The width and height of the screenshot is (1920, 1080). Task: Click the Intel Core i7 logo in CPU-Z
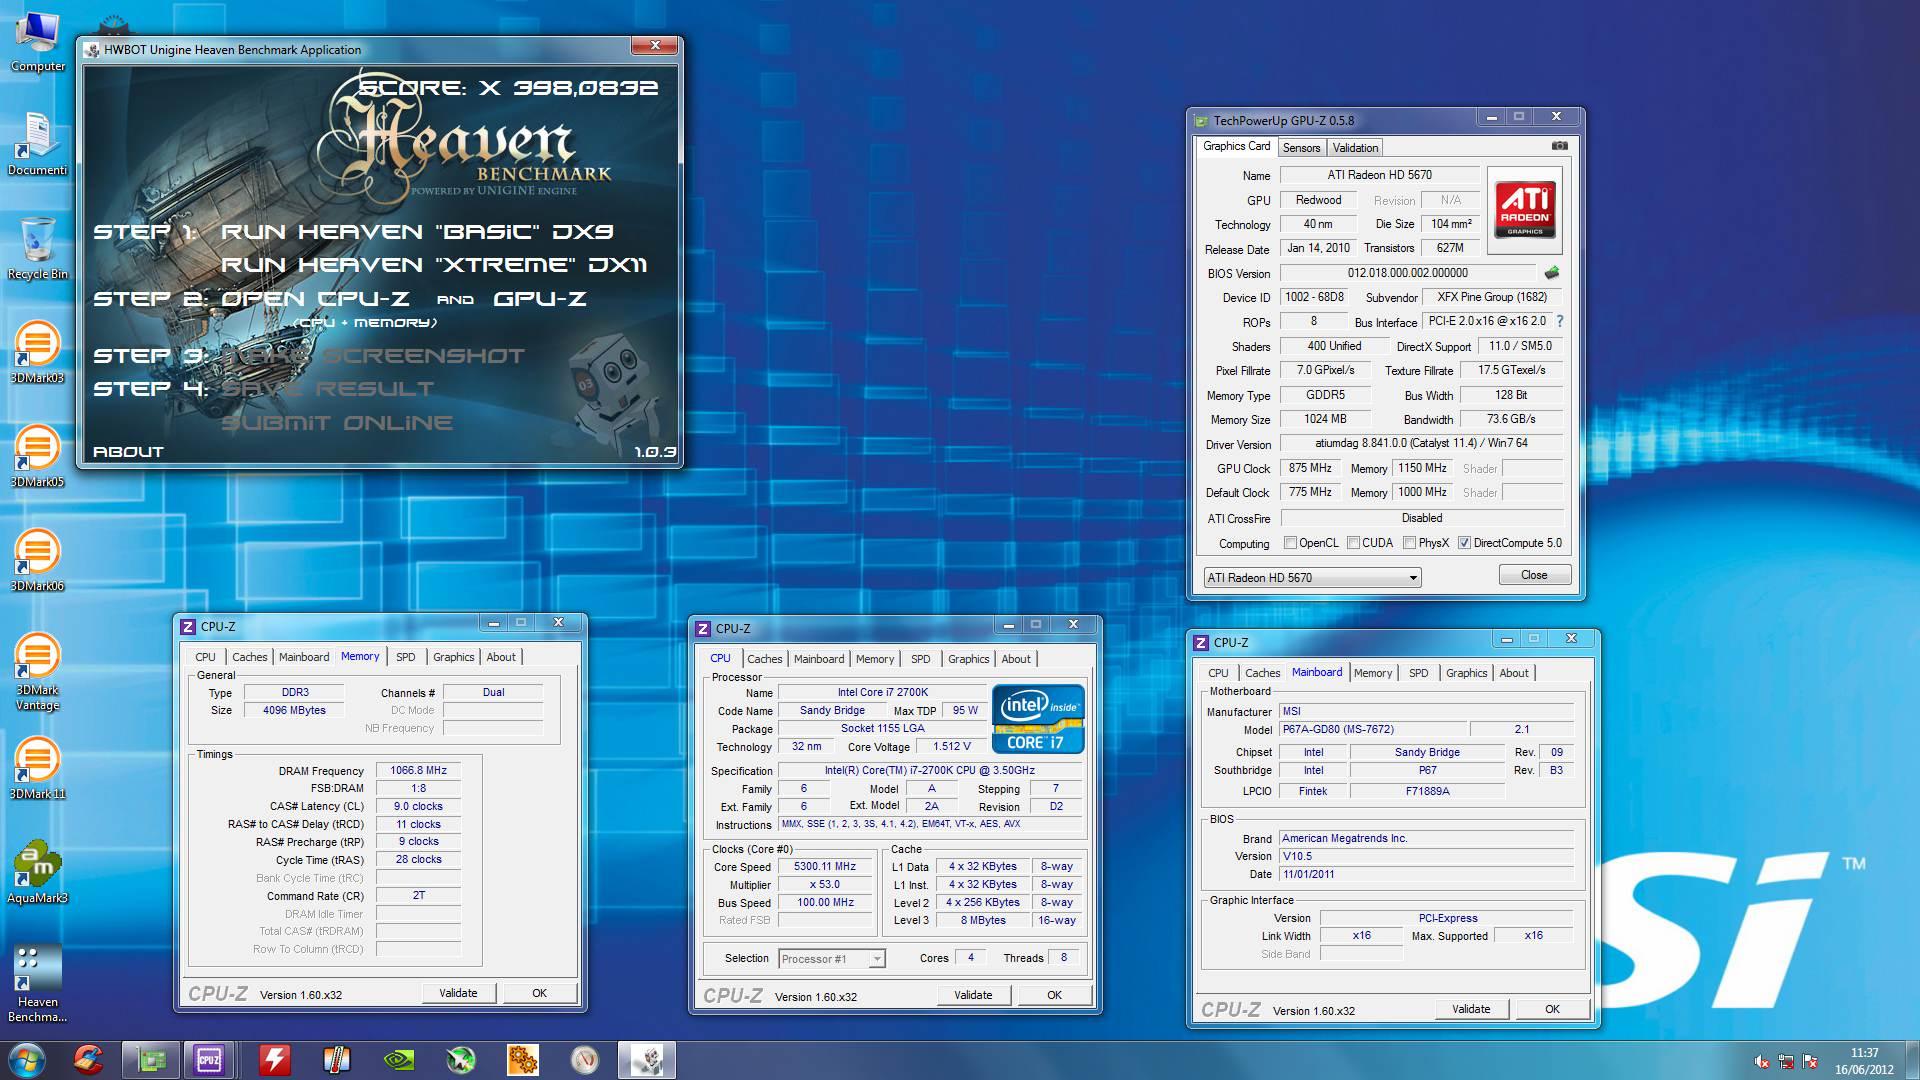pyautogui.click(x=1038, y=719)
